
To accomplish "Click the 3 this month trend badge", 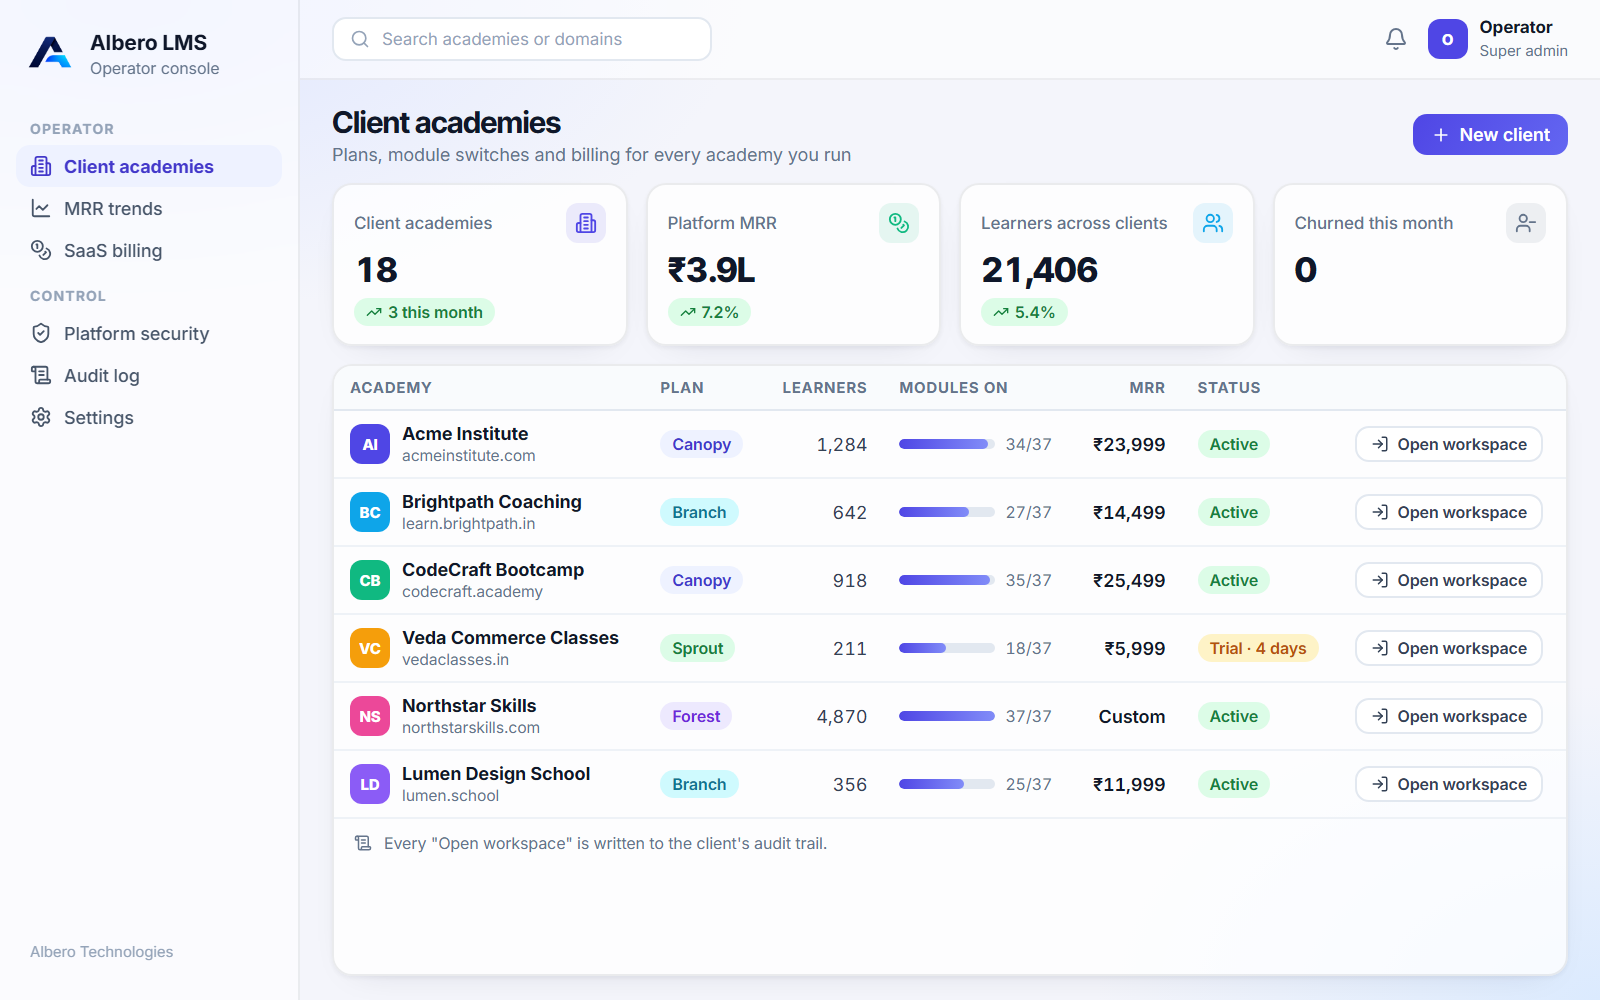I will (x=424, y=312).
